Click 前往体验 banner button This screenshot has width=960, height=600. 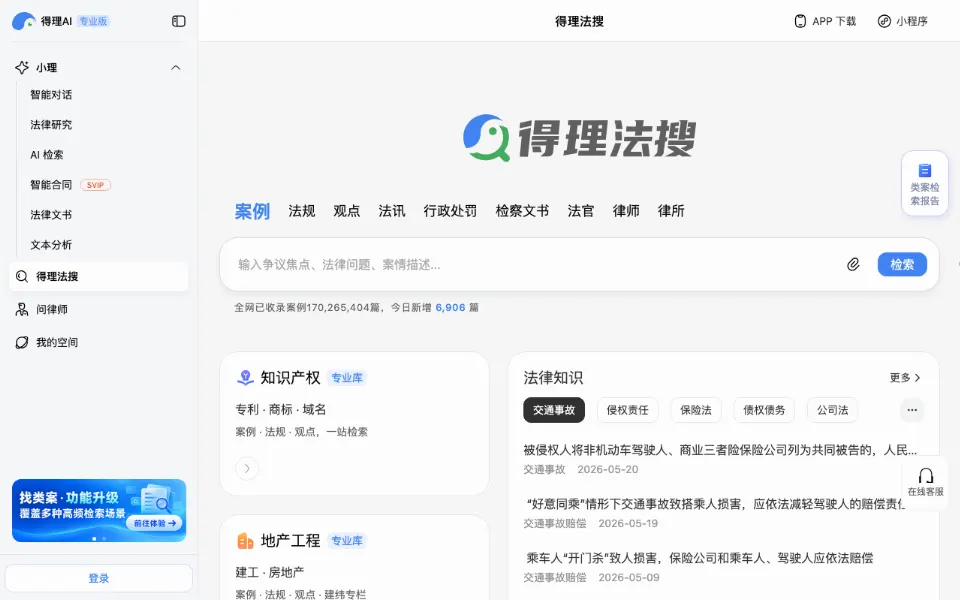(x=155, y=523)
